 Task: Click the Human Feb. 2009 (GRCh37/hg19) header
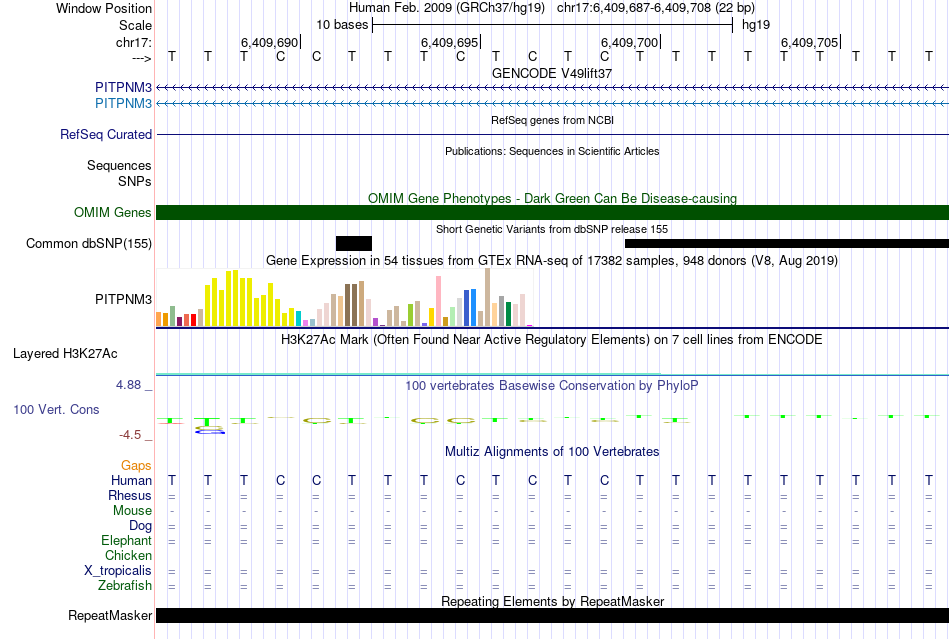click(x=447, y=8)
